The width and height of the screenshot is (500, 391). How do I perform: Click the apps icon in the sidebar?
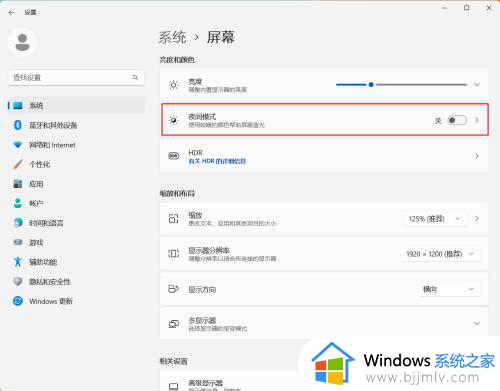coord(18,184)
